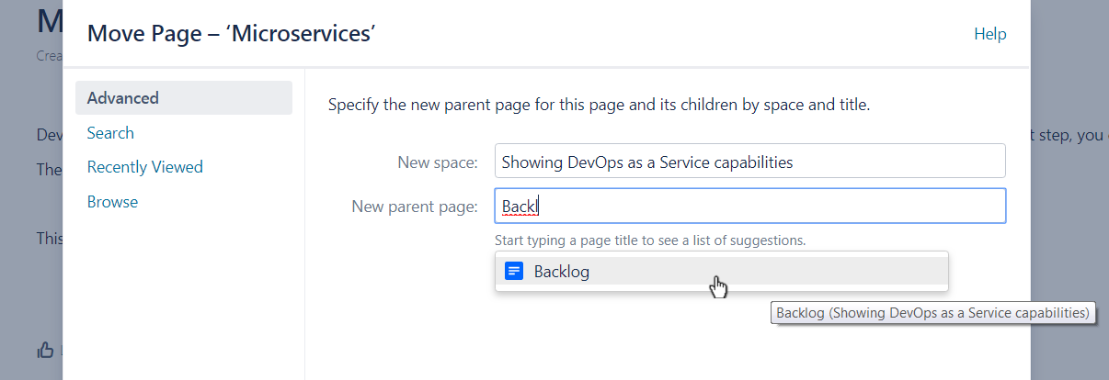Switch to the Search tab
Image resolution: width=1109 pixels, height=380 pixels.
(110, 133)
